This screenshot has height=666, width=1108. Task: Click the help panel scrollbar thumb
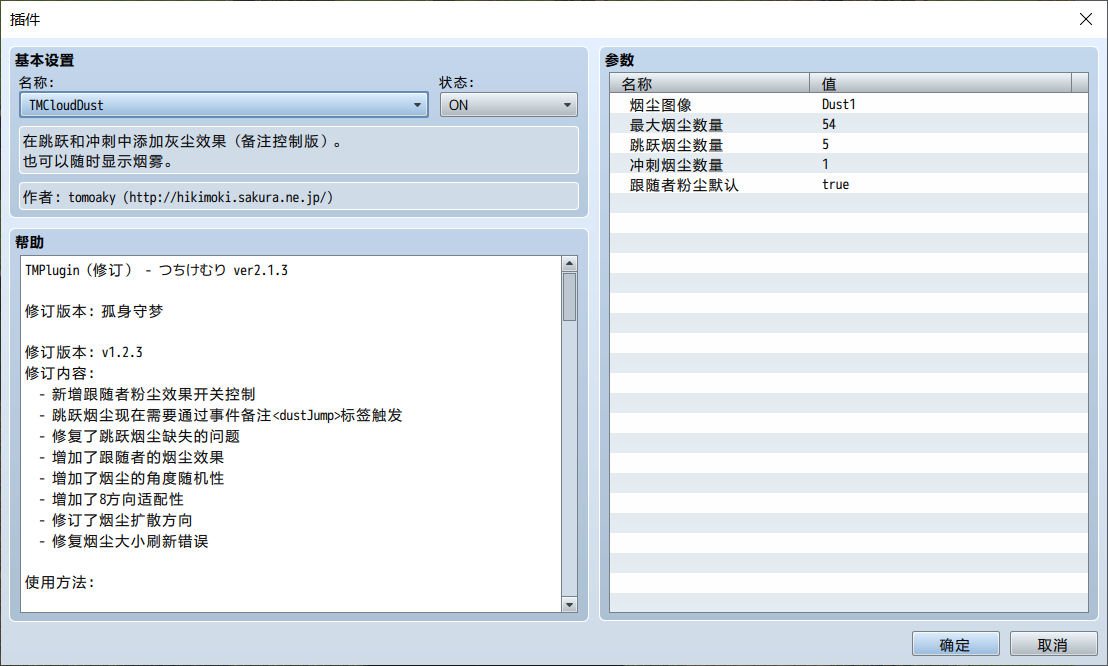point(570,297)
